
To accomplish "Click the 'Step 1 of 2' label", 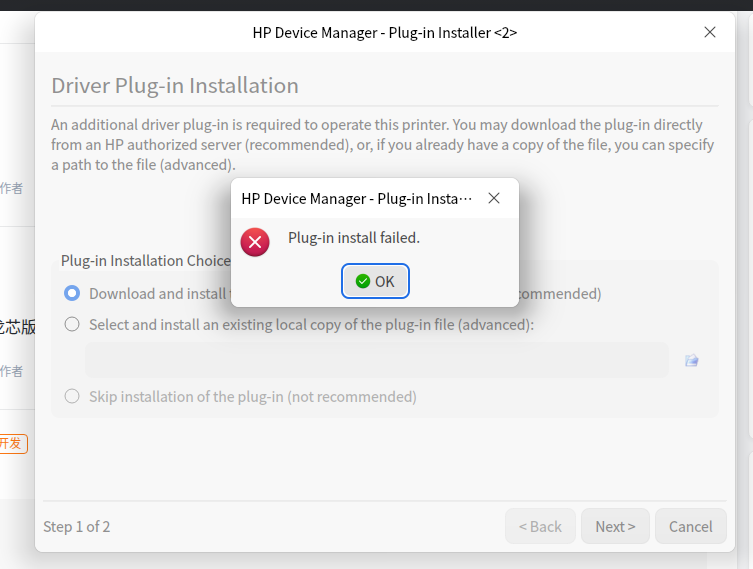I will pyautogui.click(x=77, y=527).
